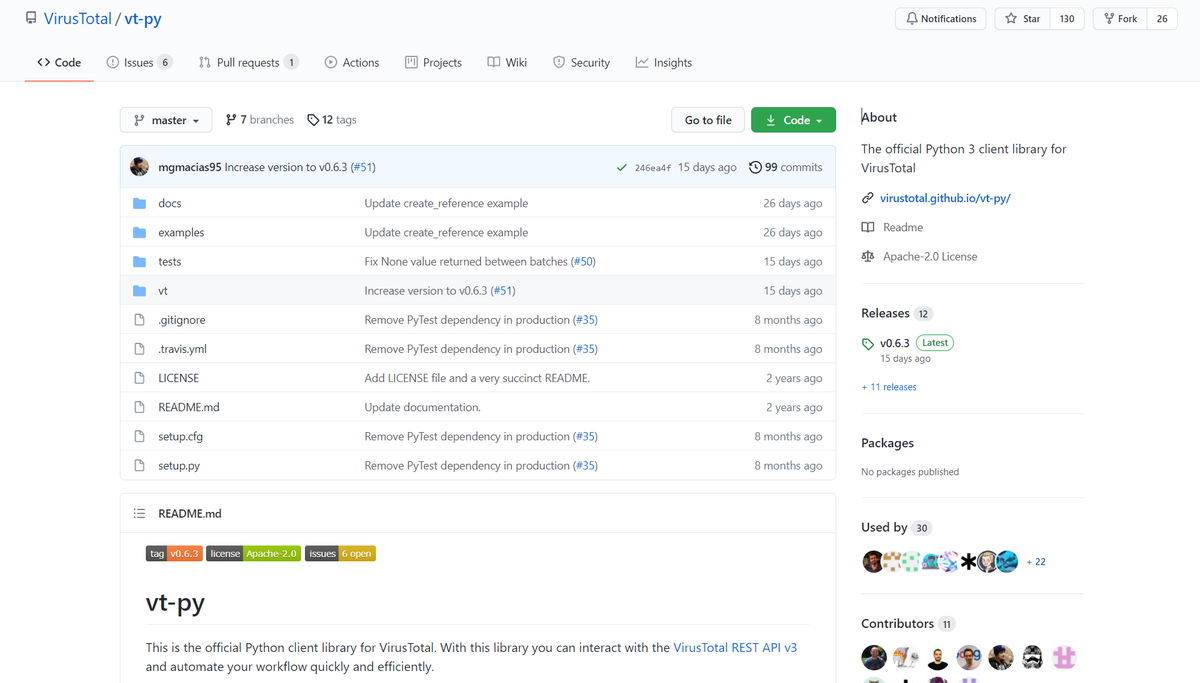Open the vt-py repository name link

tap(143, 19)
